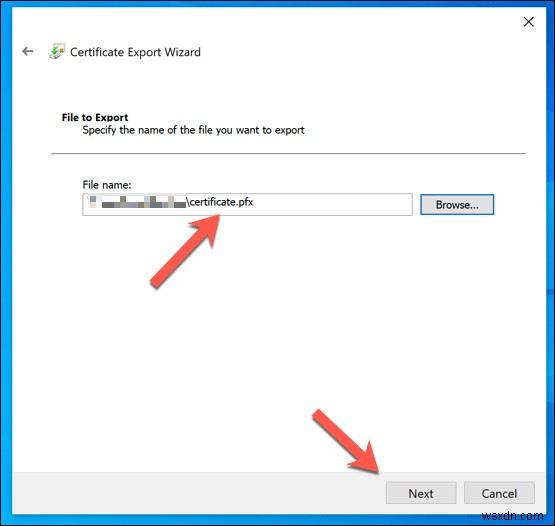This screenshot has width=555, height=526.
Task: Open the Browse file dialog
Action: tap(457, 204)
